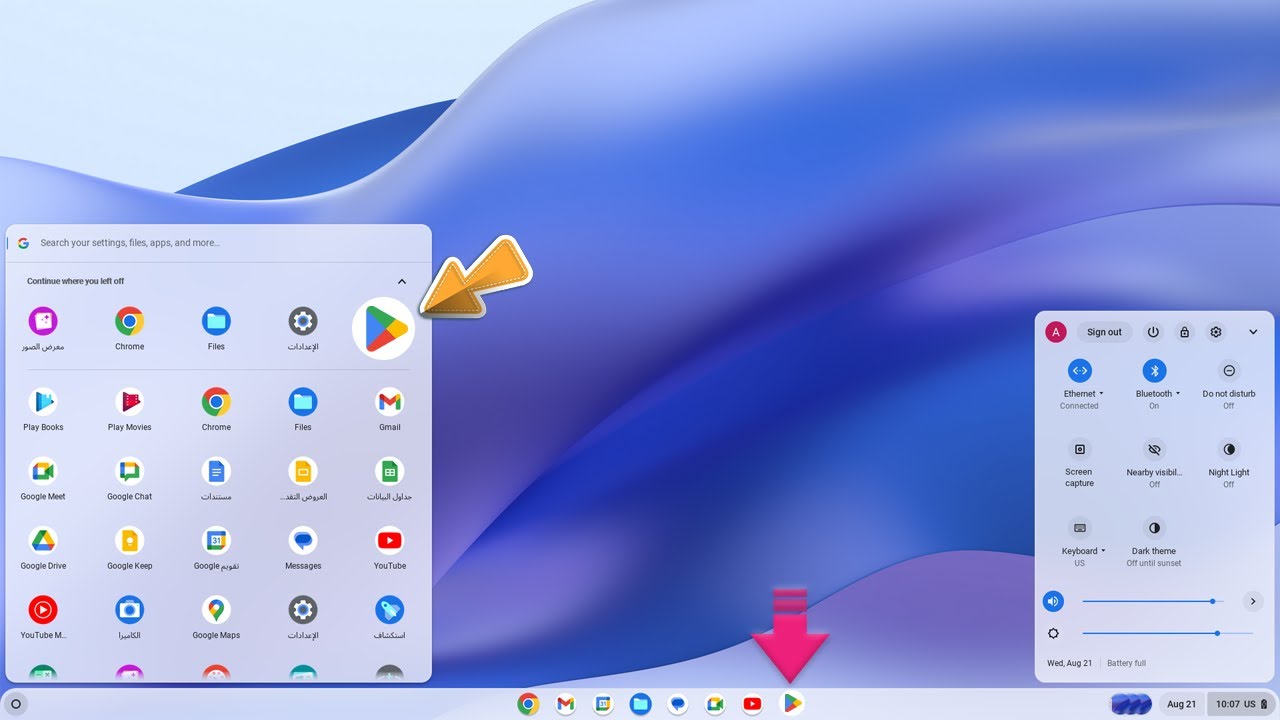Enable Night Light
This screenshot has height=720, width=1280.
pyautogui.click(x=1229, y=449)
